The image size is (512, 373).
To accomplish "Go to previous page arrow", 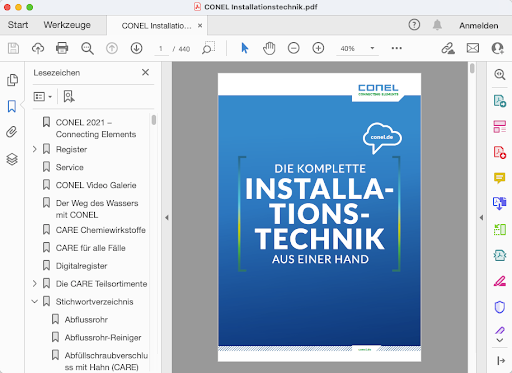I will click(112, 48).
